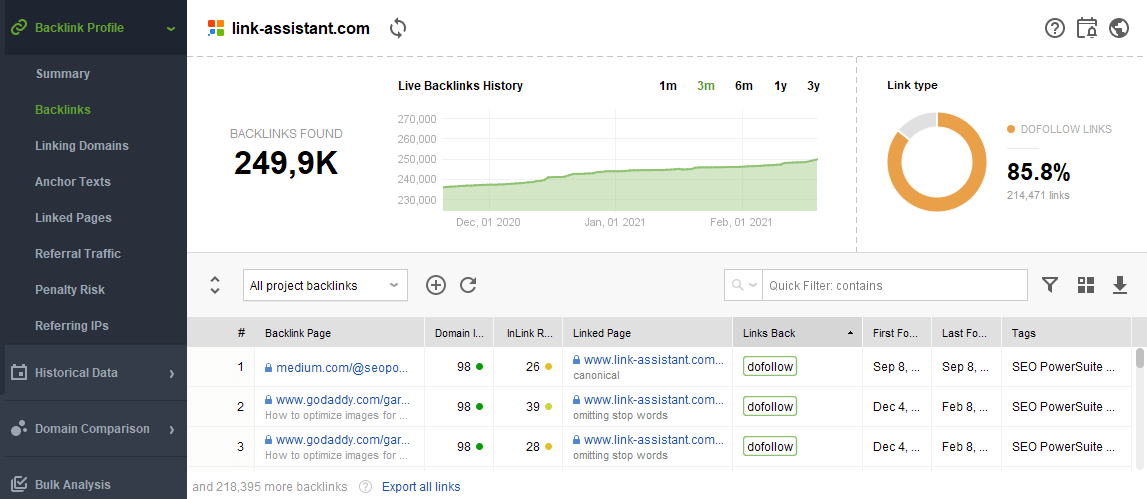Open Bulk Analysis module
1147x499 pixels.
point(72,484)
